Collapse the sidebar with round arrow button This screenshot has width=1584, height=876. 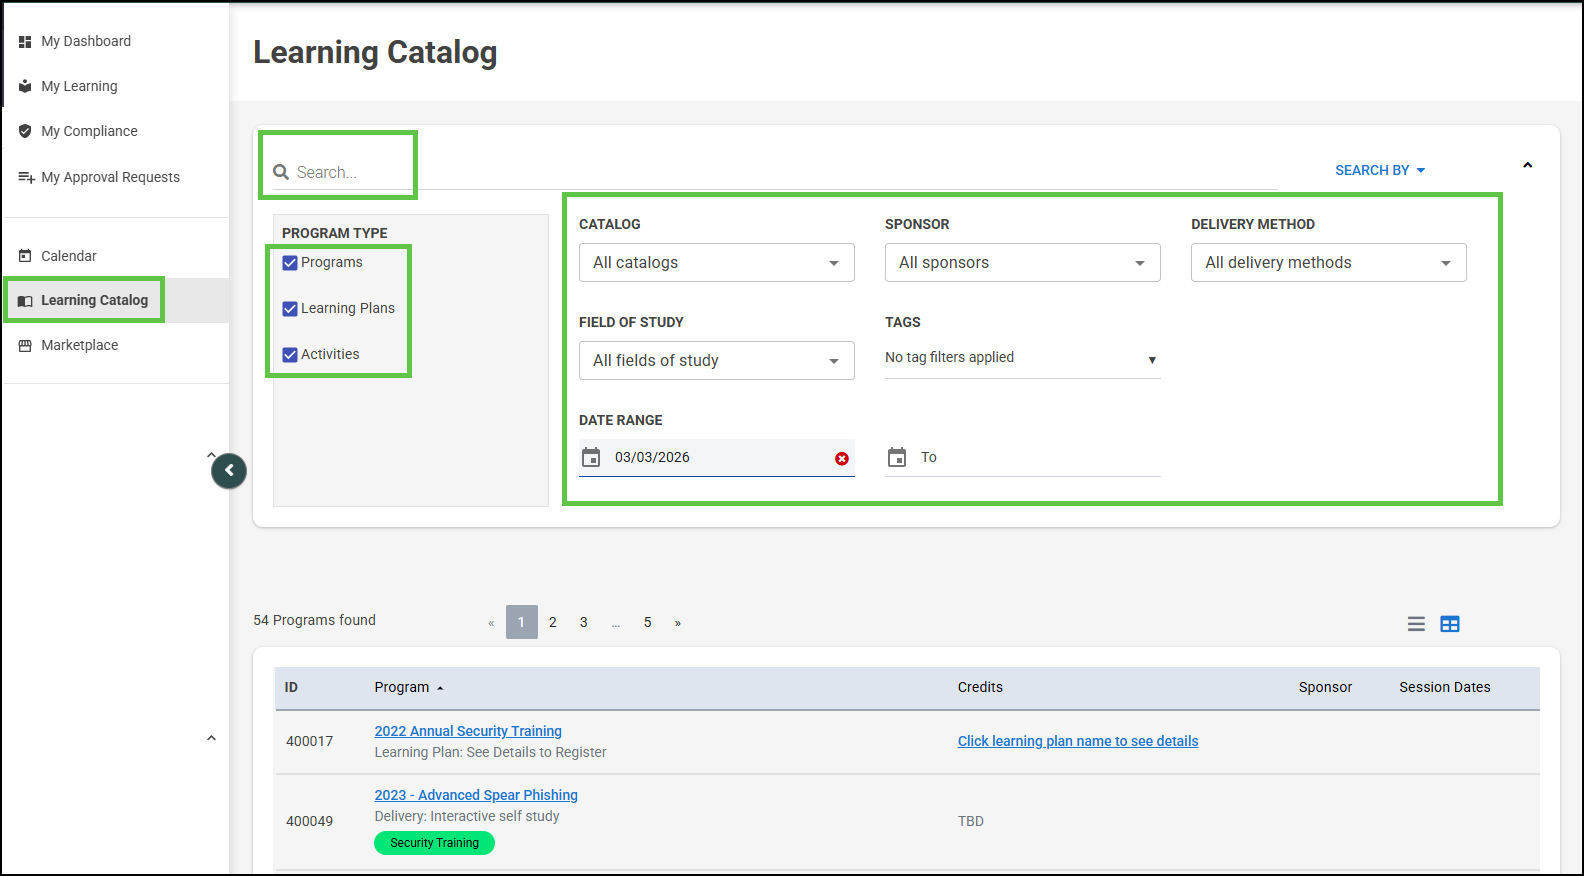tap(229, 470)
